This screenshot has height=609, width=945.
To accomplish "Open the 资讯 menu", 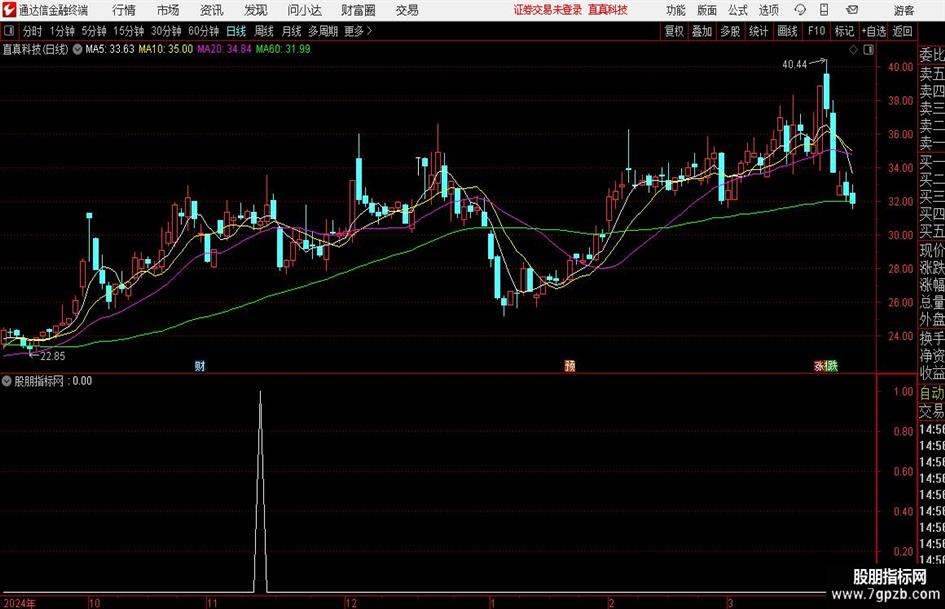I will click(x=212, y=10).
